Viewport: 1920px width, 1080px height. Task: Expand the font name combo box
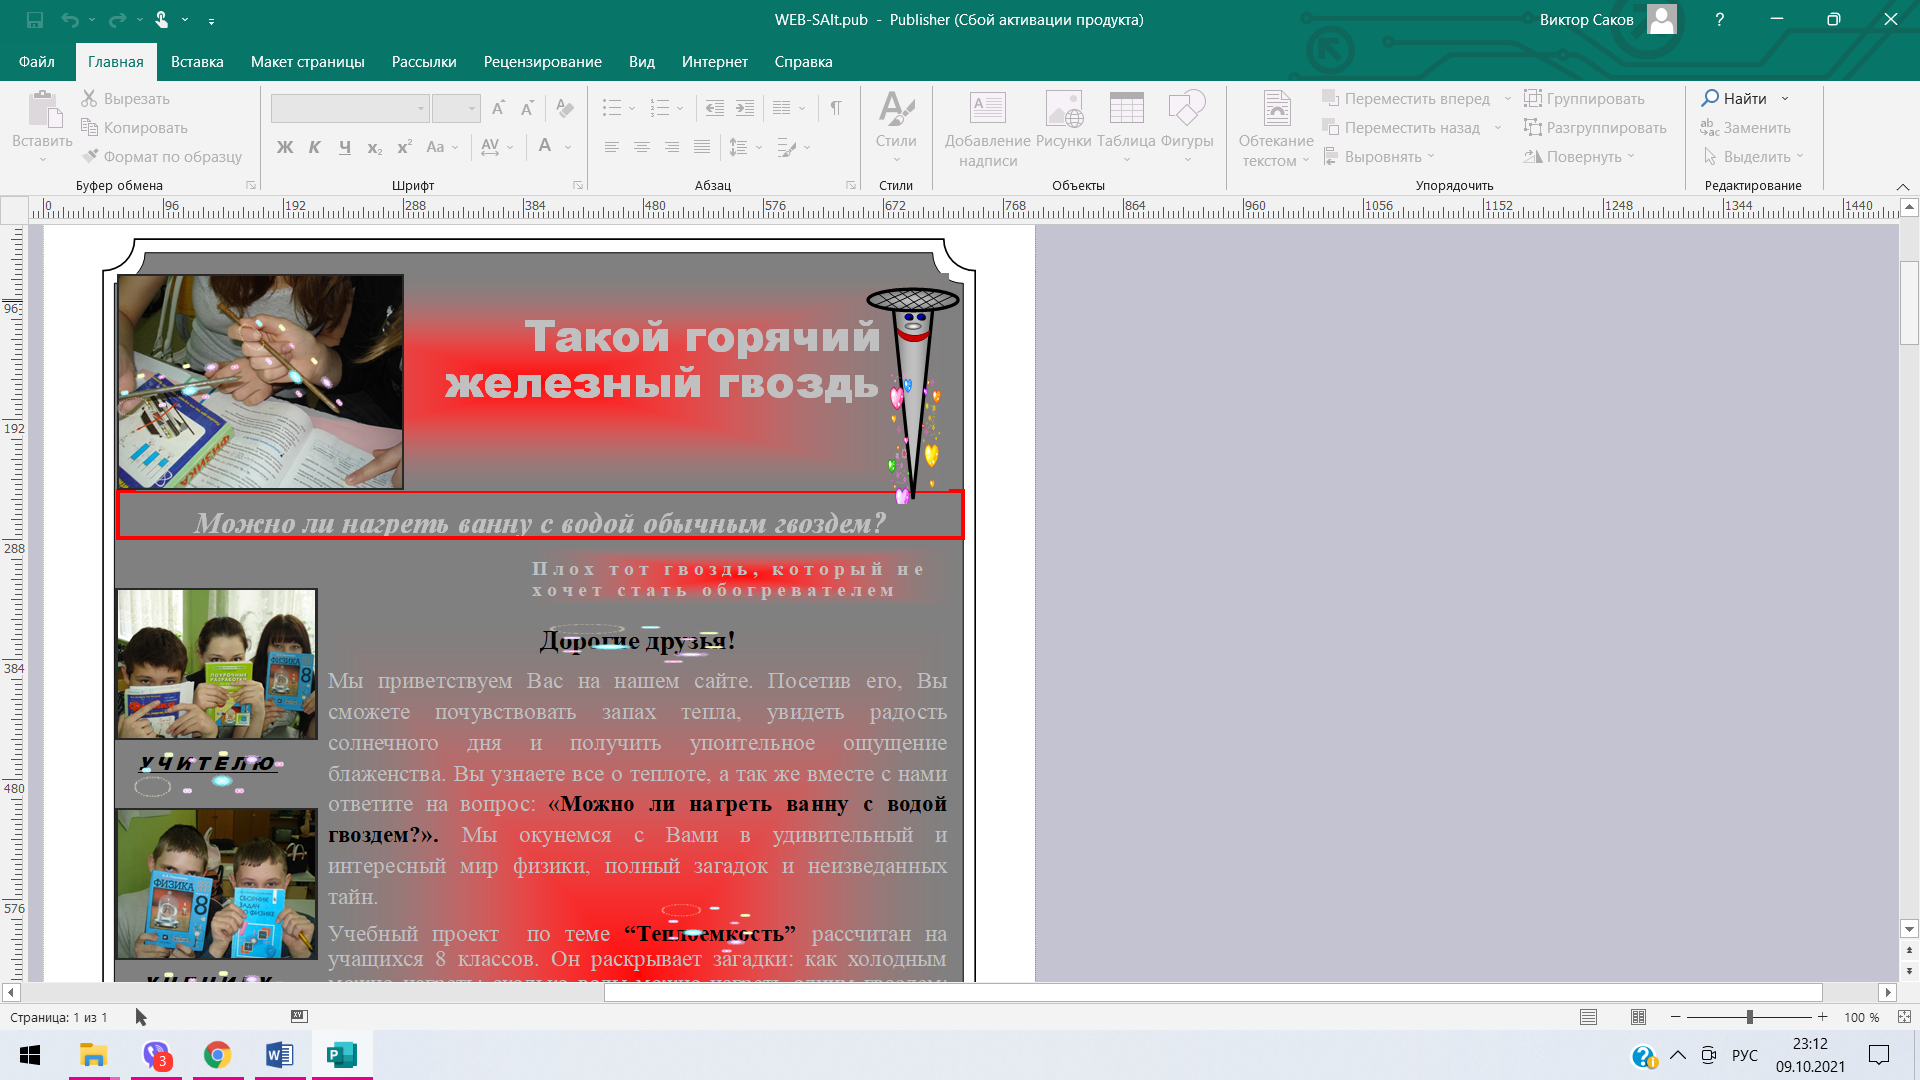(421, 108)
